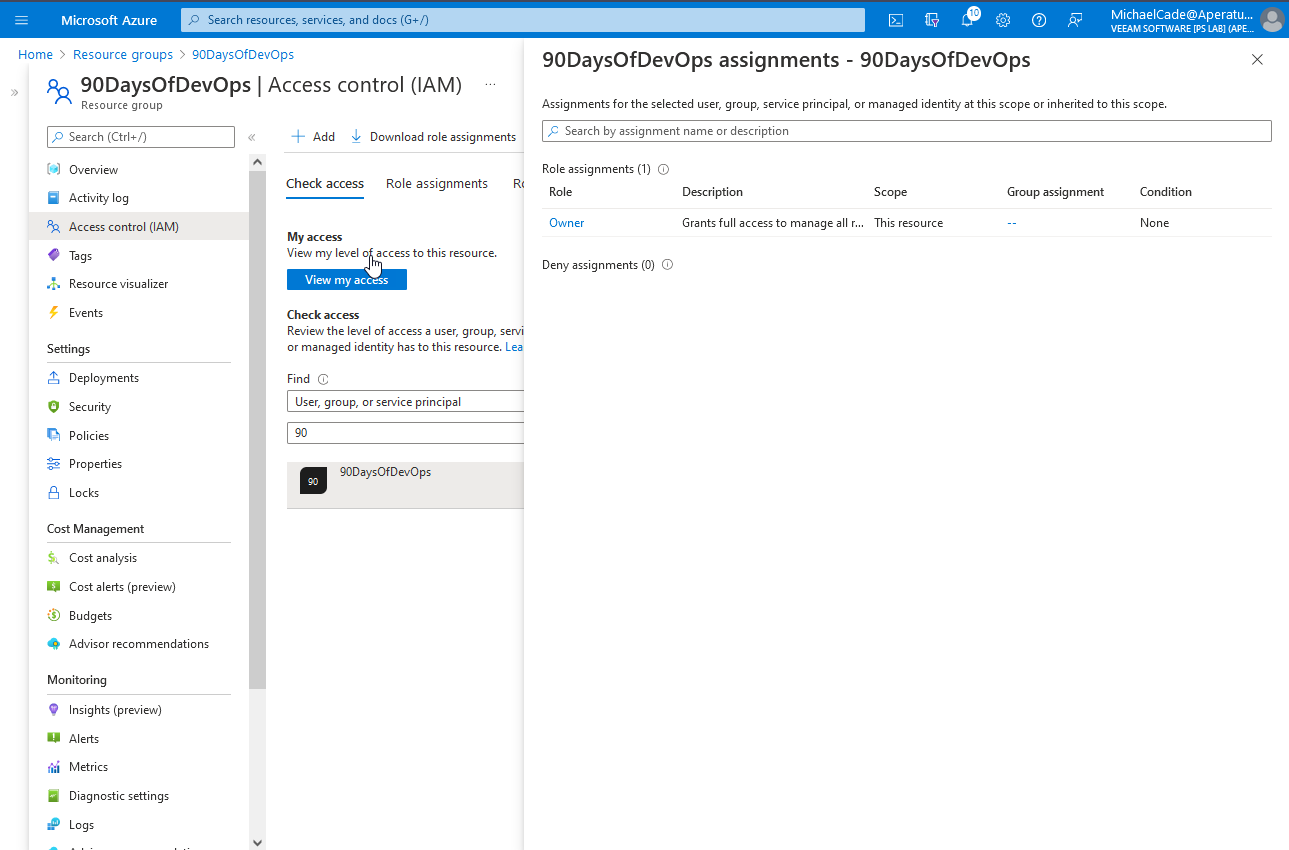Screen dimensions: 1289x850
Task: Expand the hidden side panel arrows
Action: tap(14, 93)
